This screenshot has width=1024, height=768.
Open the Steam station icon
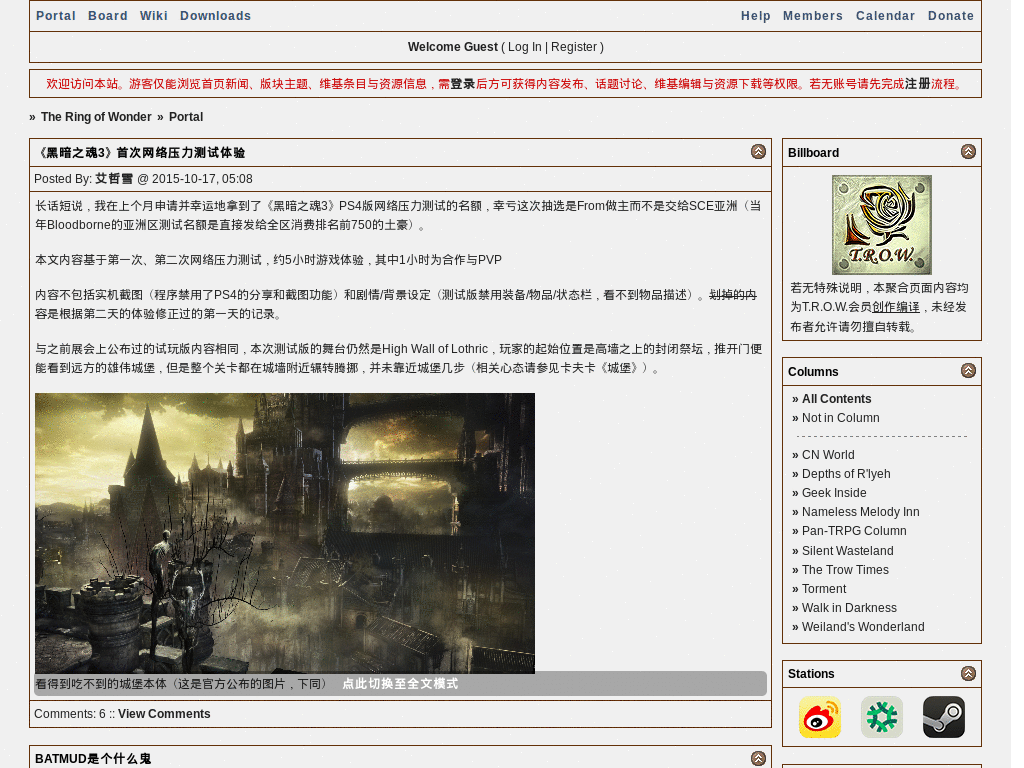pos(943,717)
